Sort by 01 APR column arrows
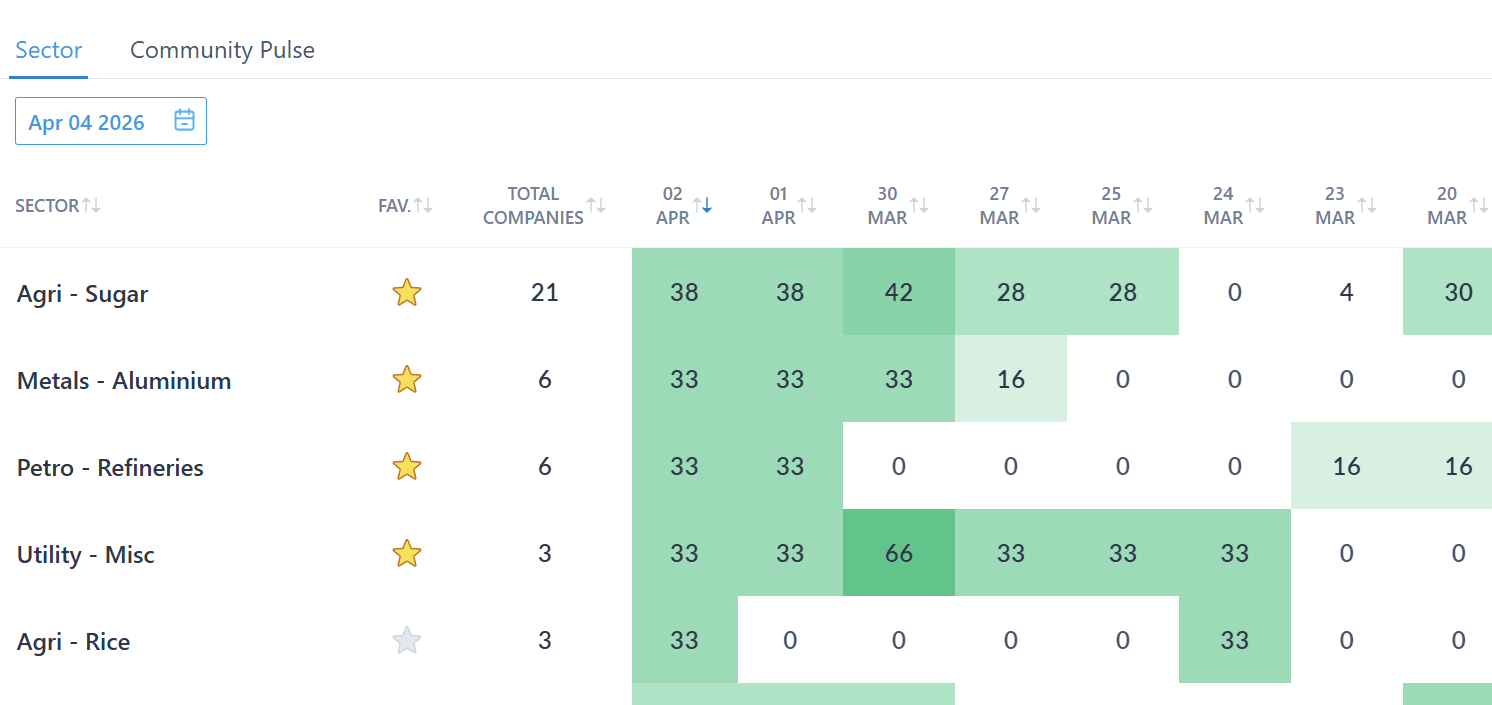Screen dimensions: 1492x705 807,205
